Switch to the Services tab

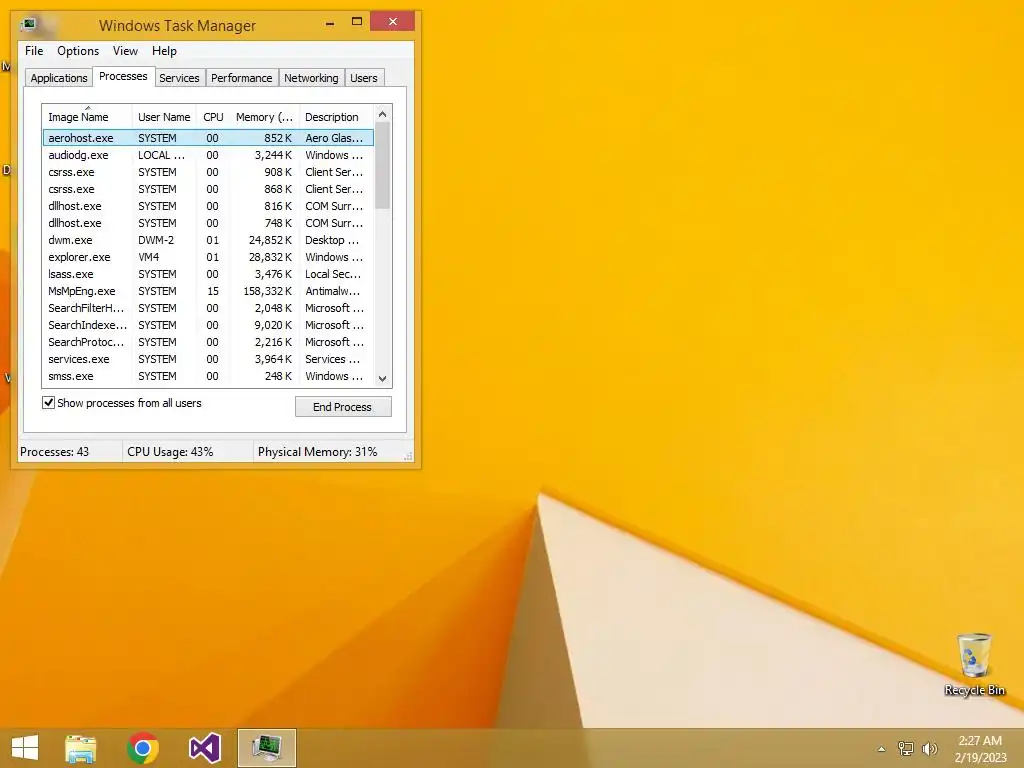point(179,78)
